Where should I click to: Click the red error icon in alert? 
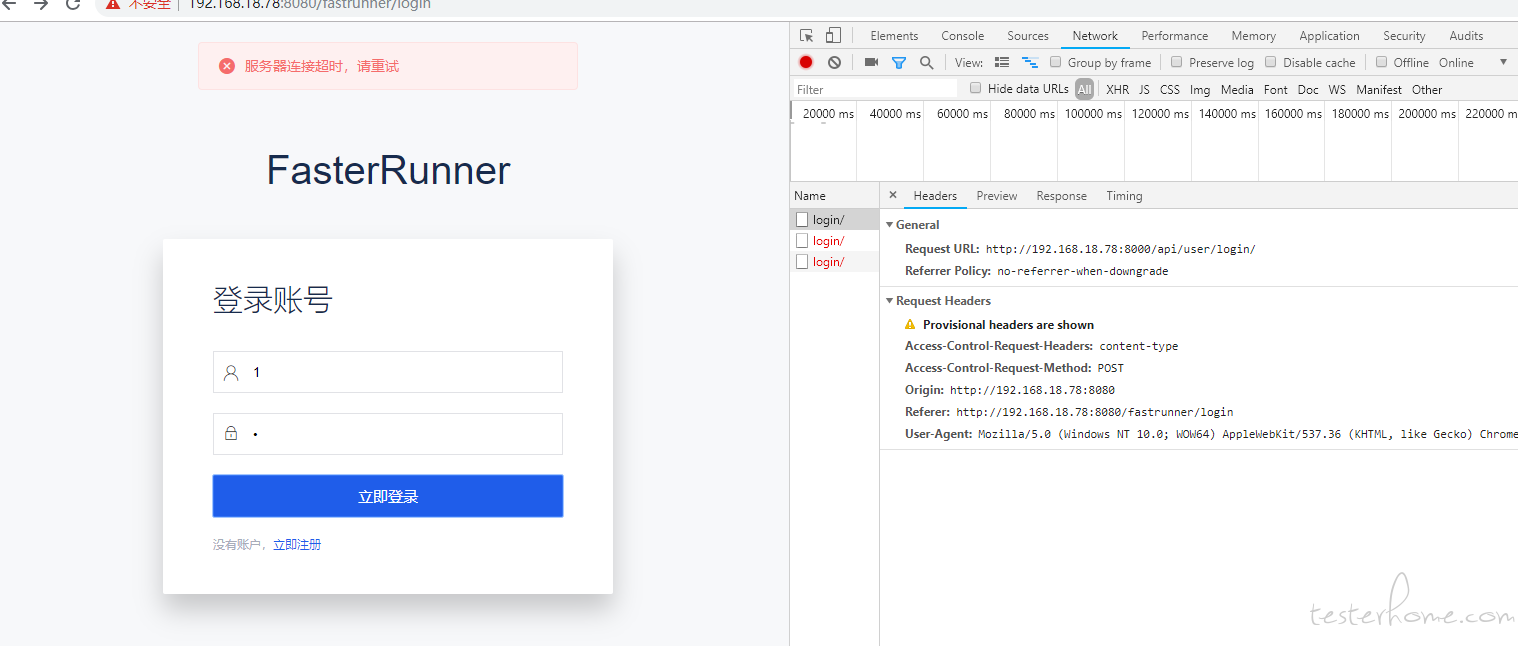pyautogui.click(x=227, y=66)
